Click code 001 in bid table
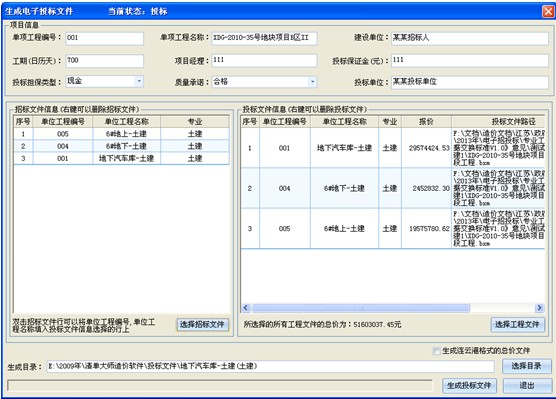The height and width of the screenshot is (399, 556). [x=284, y=148]
